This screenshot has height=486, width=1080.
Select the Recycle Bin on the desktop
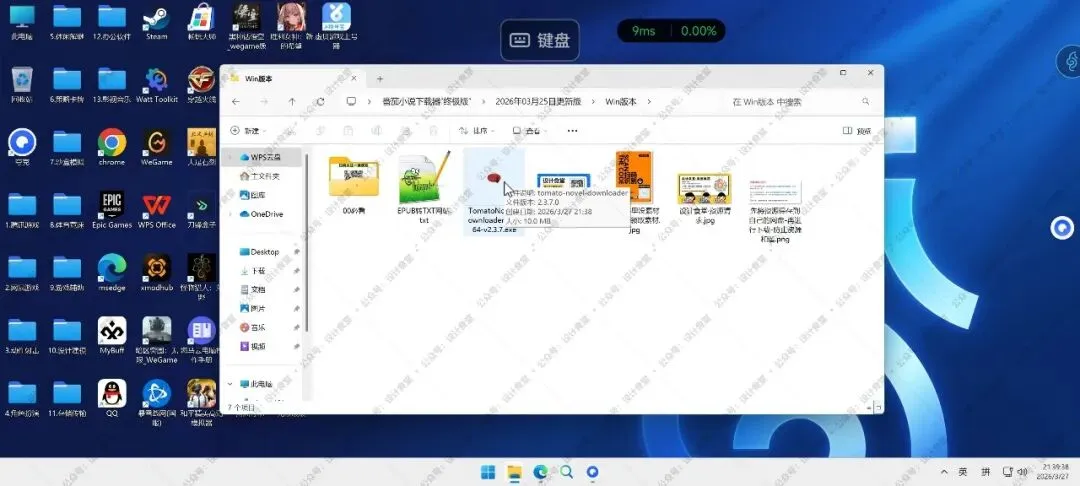[22, 84]
